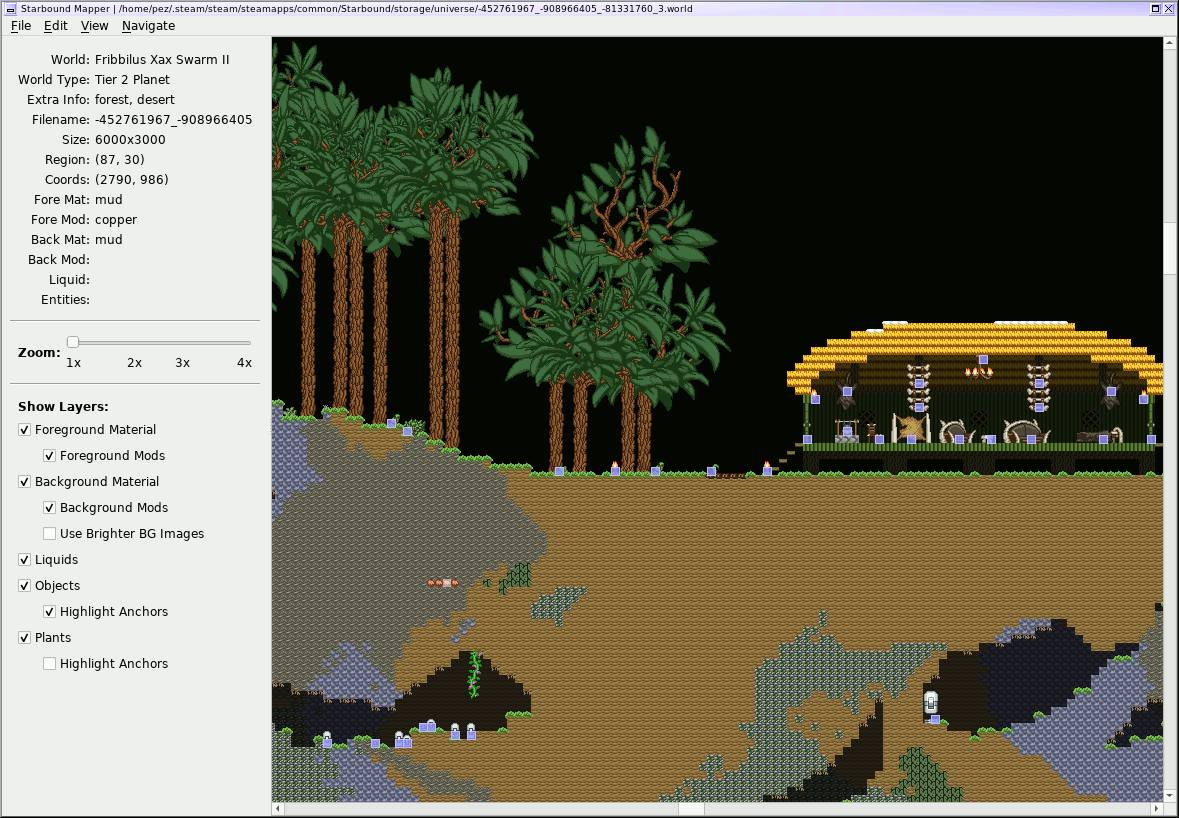
Task: Open the View menu
Action: pos(95,26)
